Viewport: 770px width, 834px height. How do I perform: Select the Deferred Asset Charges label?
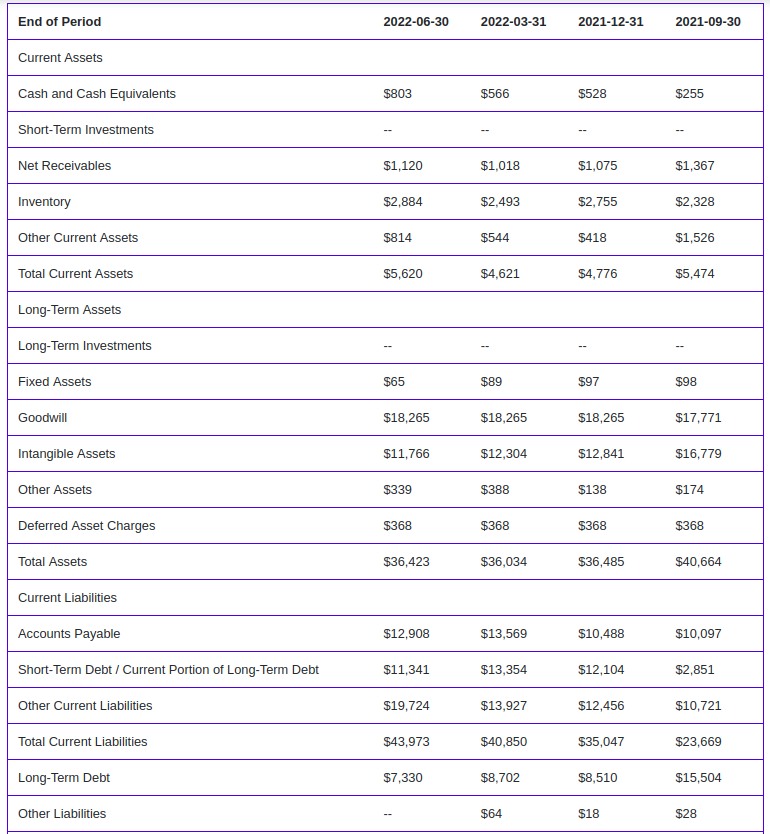(87, 526)
